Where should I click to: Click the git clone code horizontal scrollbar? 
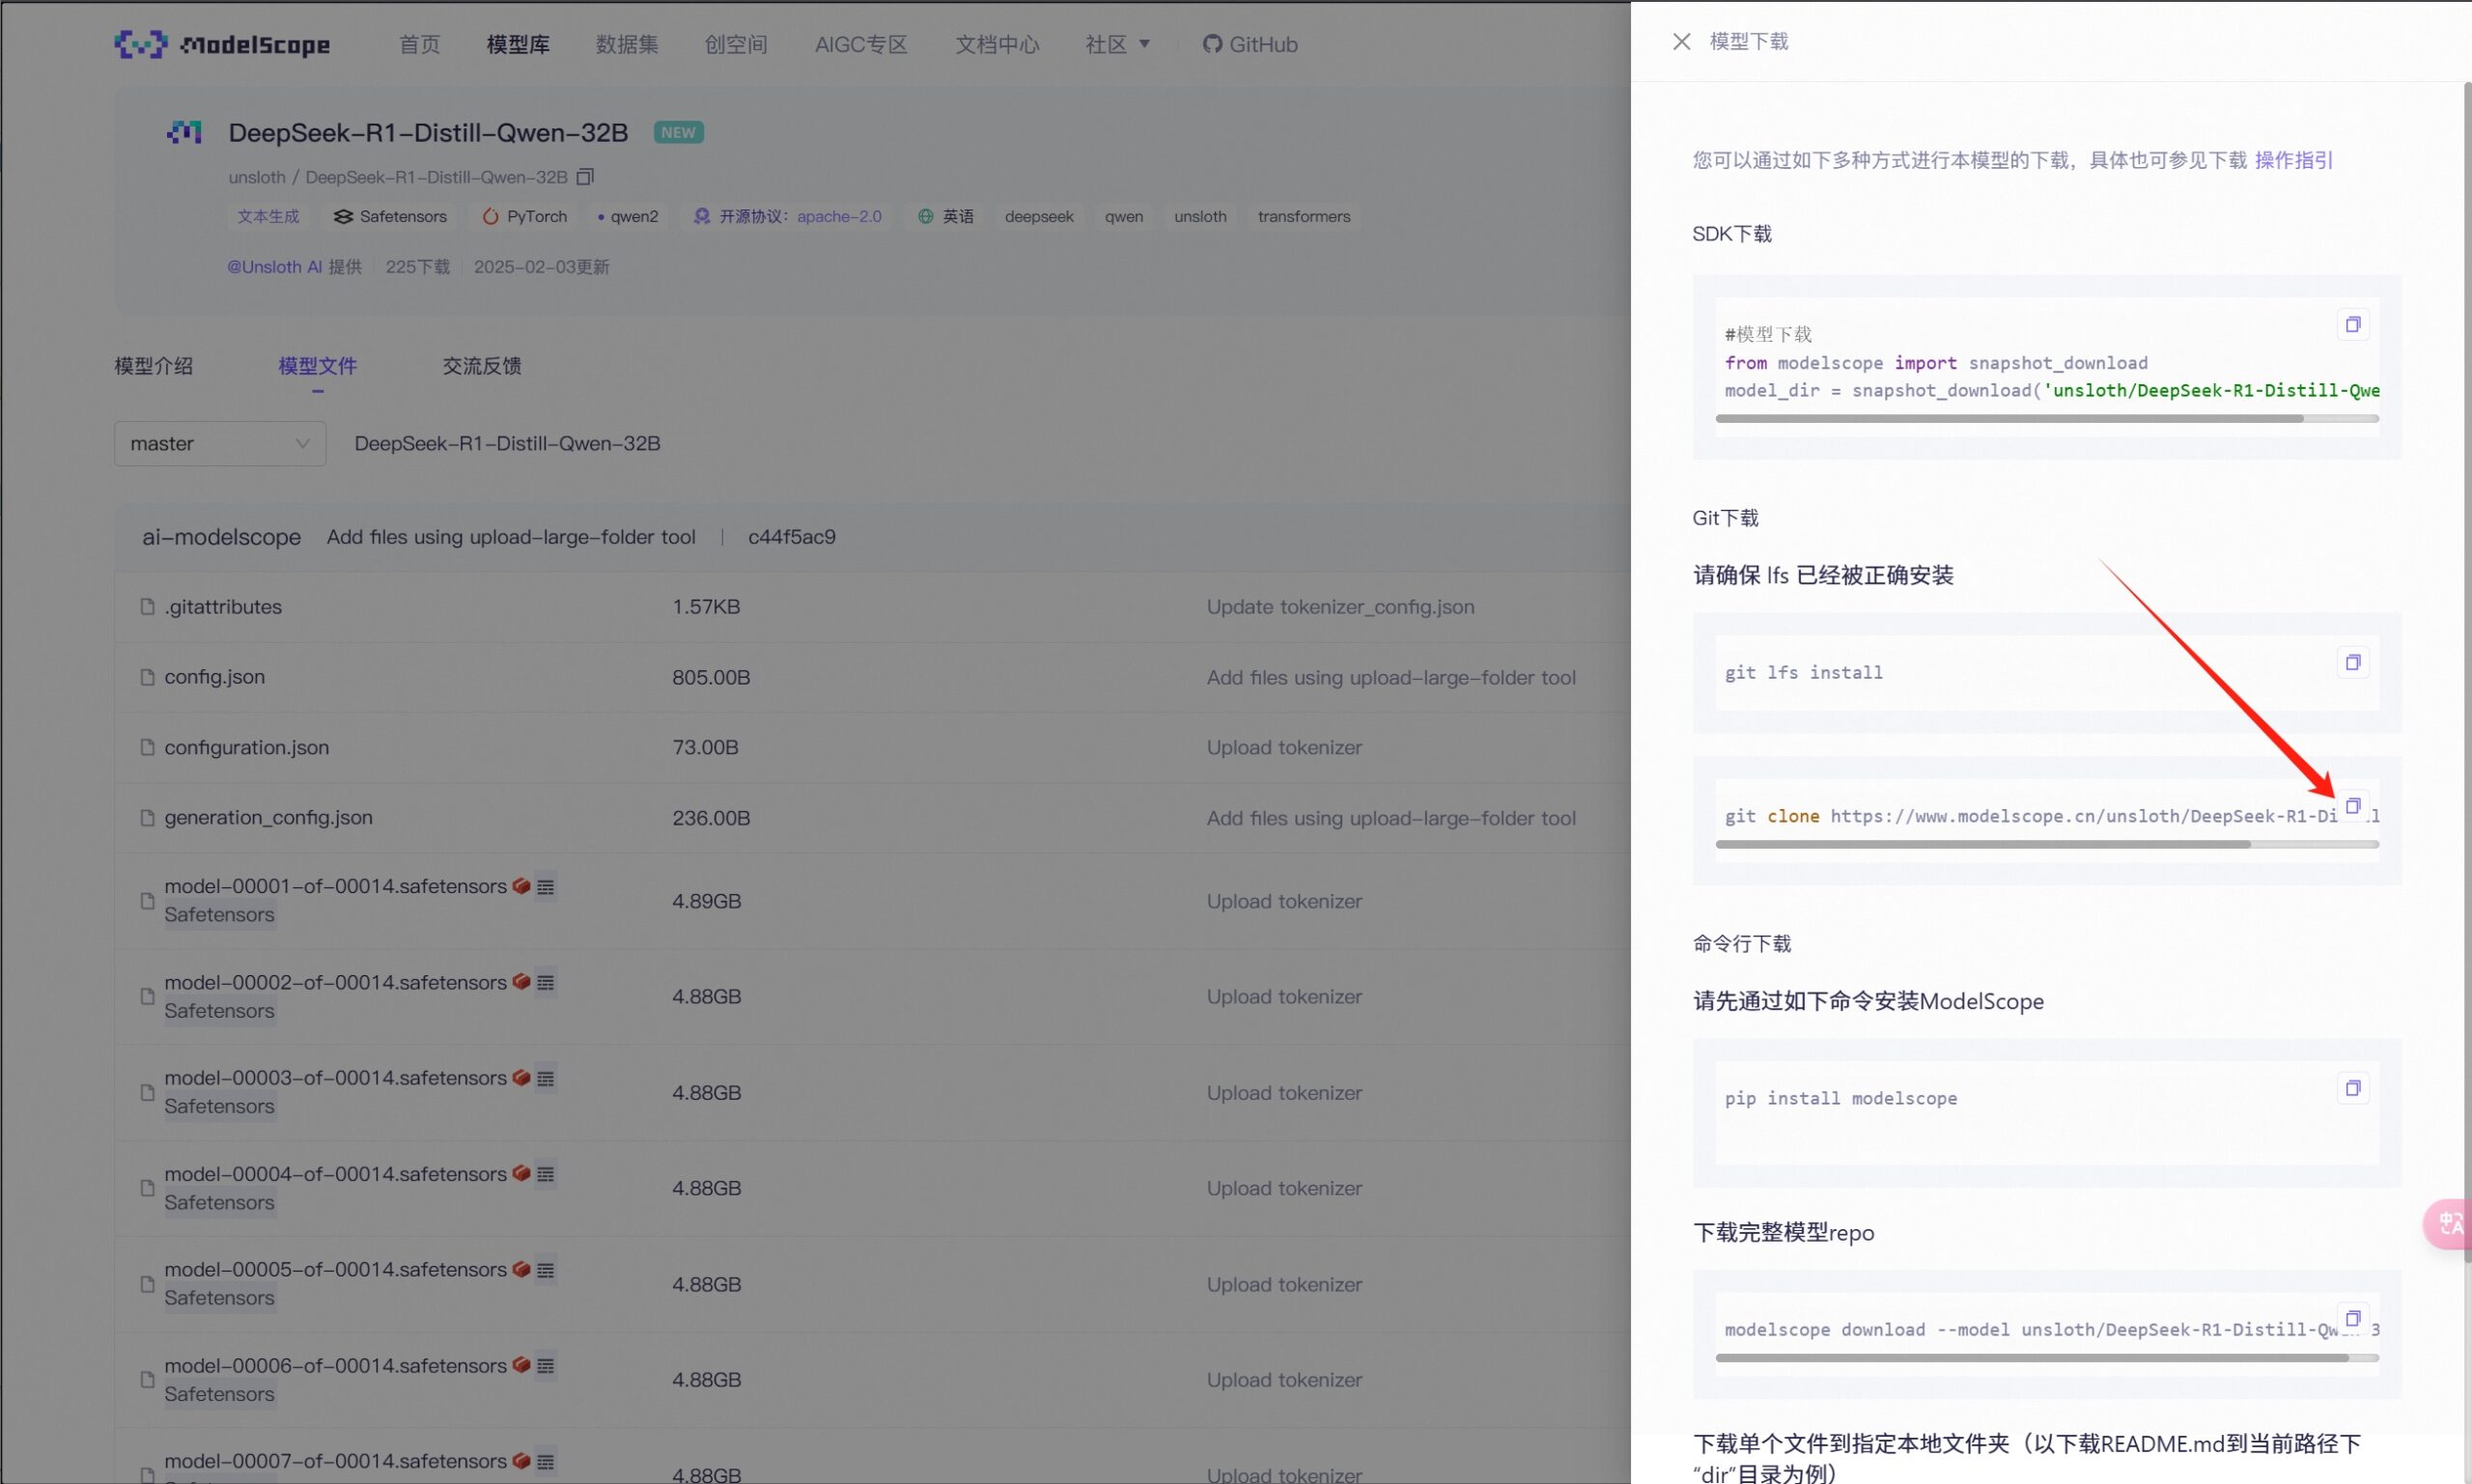1983,844
